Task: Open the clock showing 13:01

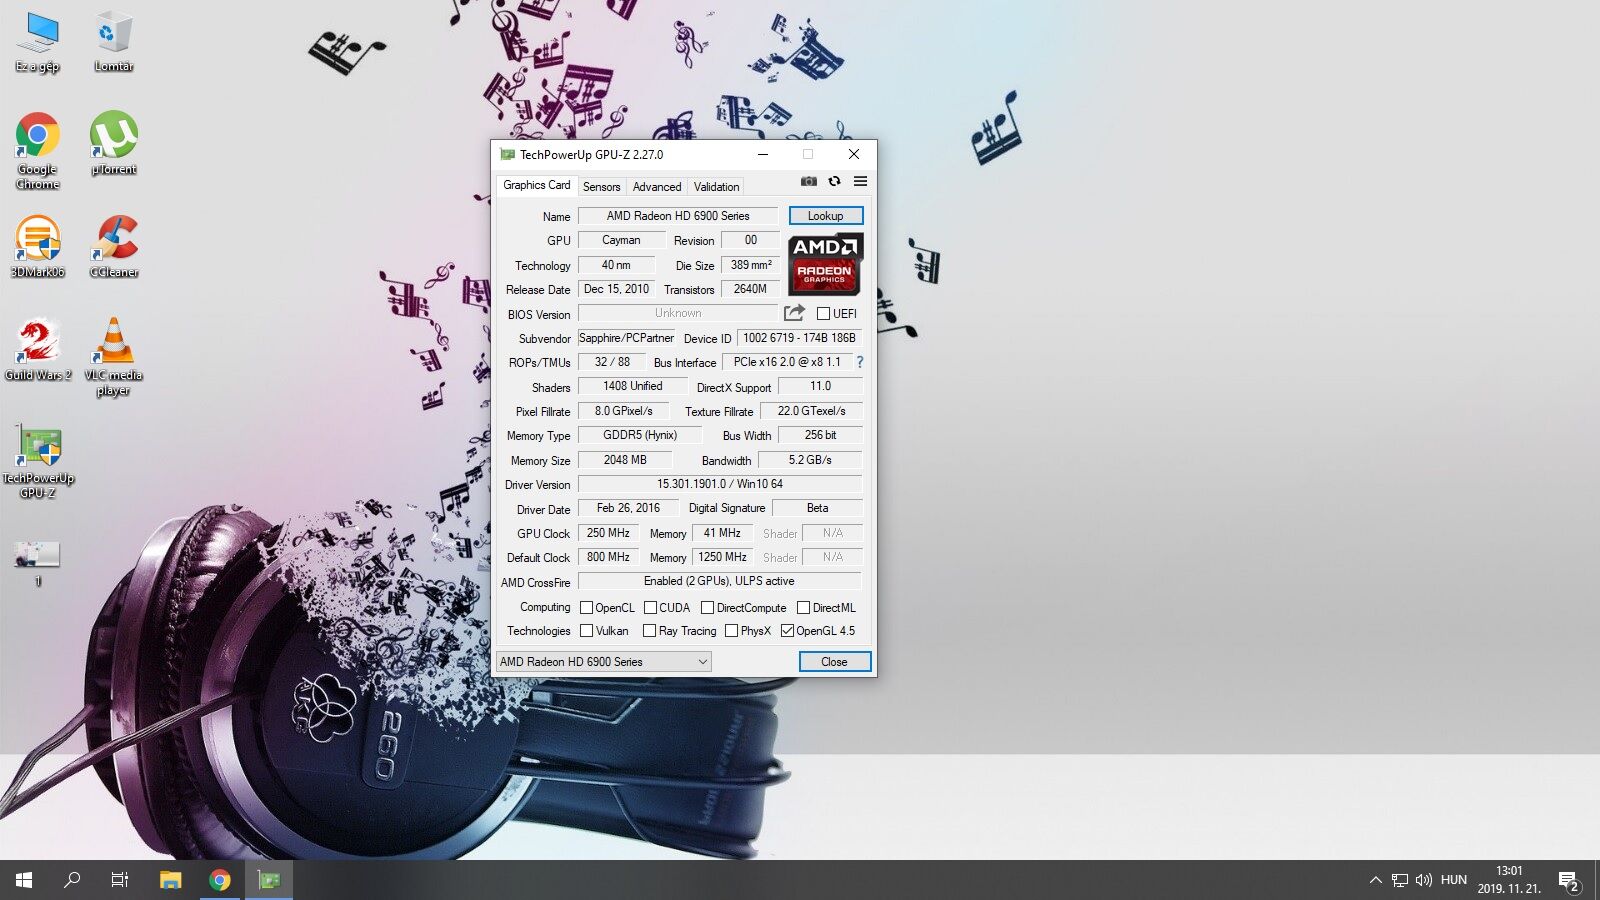Action: tap(1509, 880)
